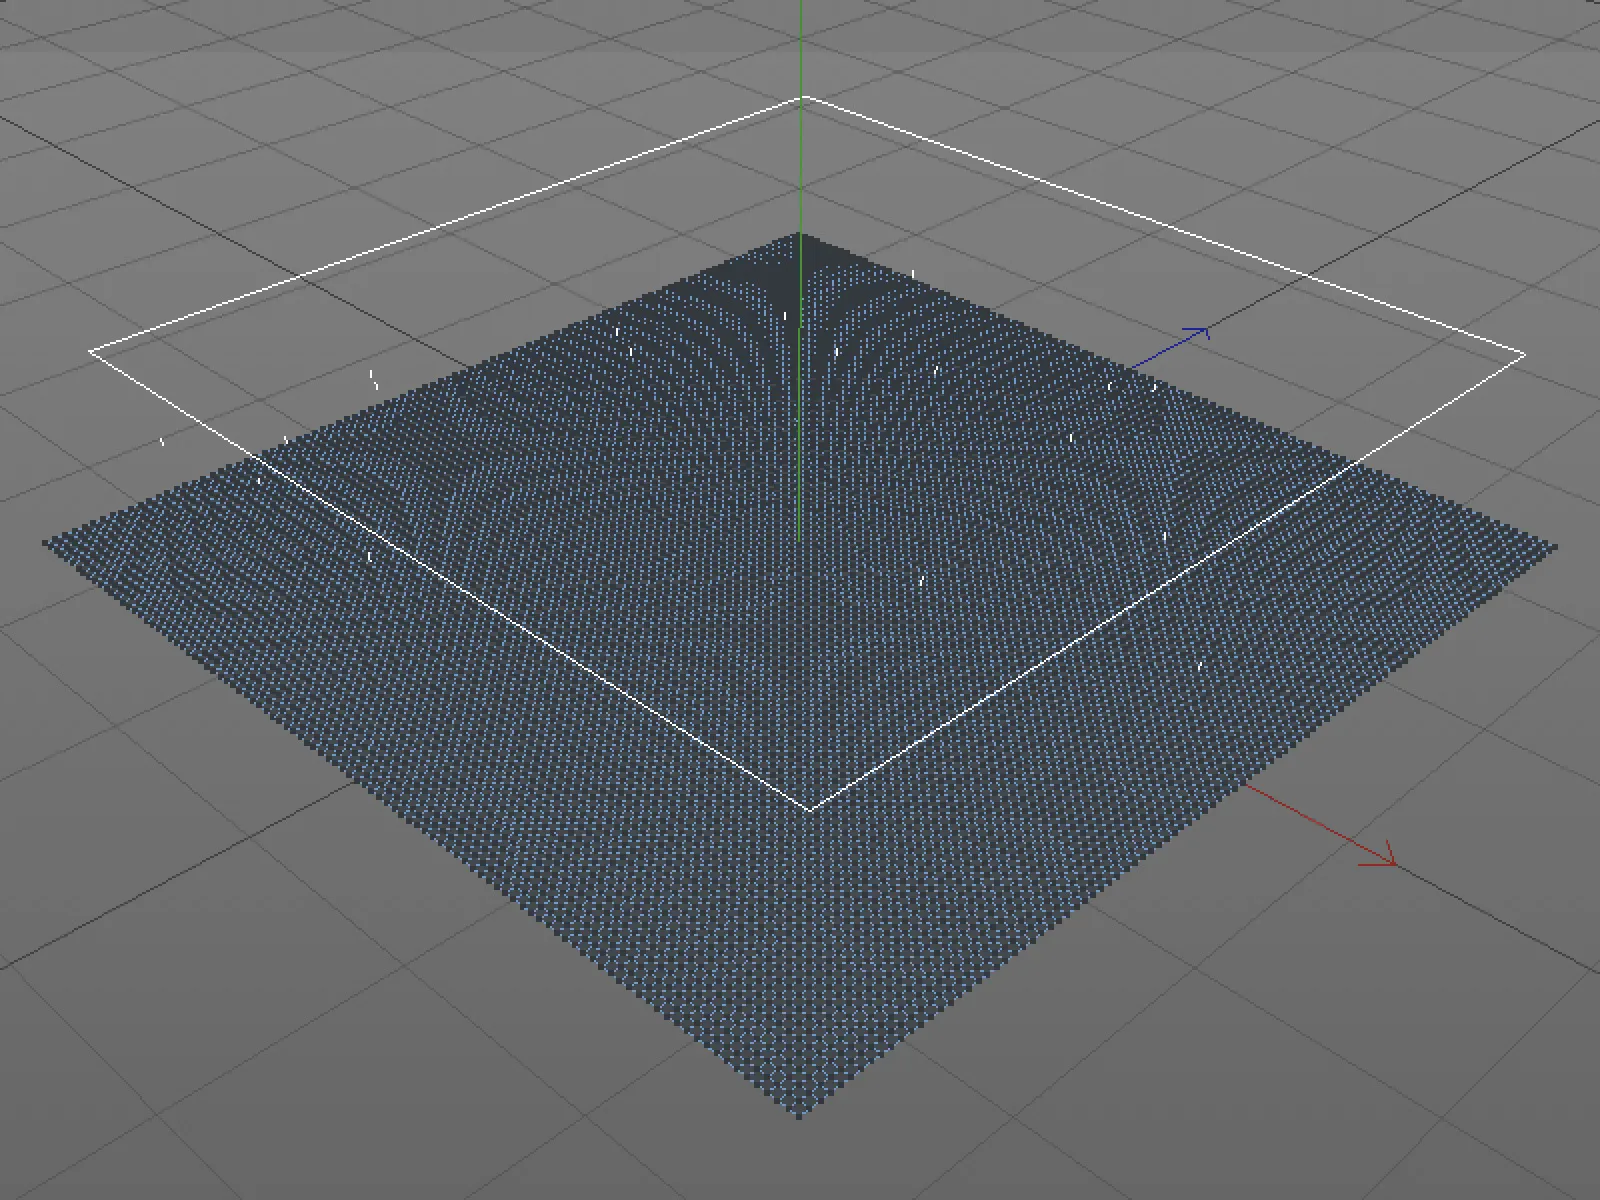Click the blue Z-axis arrow handle
The height and width of the screenshot is (1200, 1600).
pyautogui.click(x=1197, y=333)
